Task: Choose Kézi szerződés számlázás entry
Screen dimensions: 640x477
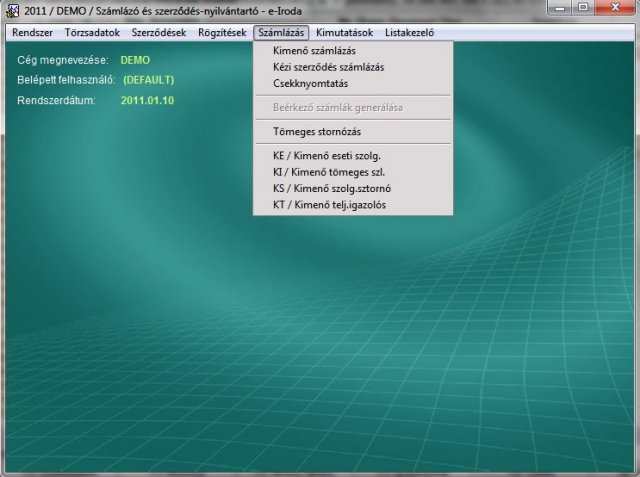Action: pos(328,67)
